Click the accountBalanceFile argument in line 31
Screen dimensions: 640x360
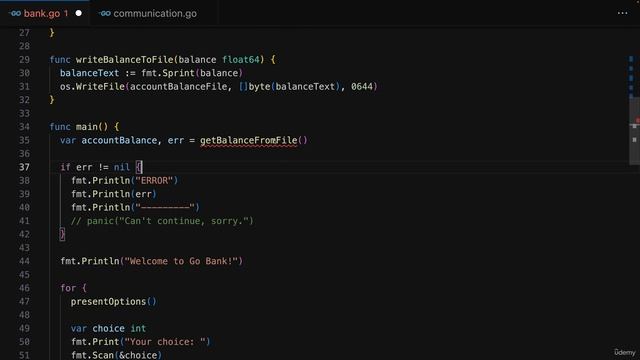tap(178, 87)
